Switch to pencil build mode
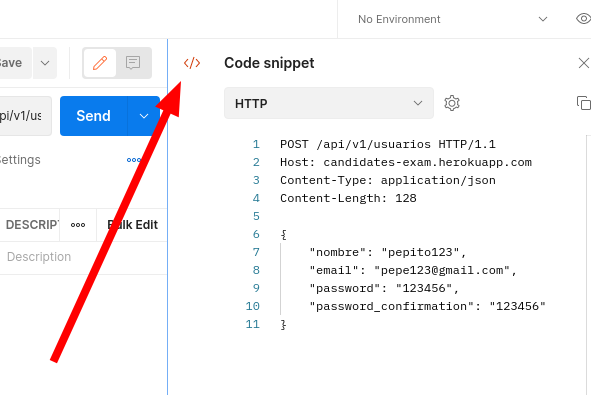Viewport: 591px width, 395px height. (100, 63)
